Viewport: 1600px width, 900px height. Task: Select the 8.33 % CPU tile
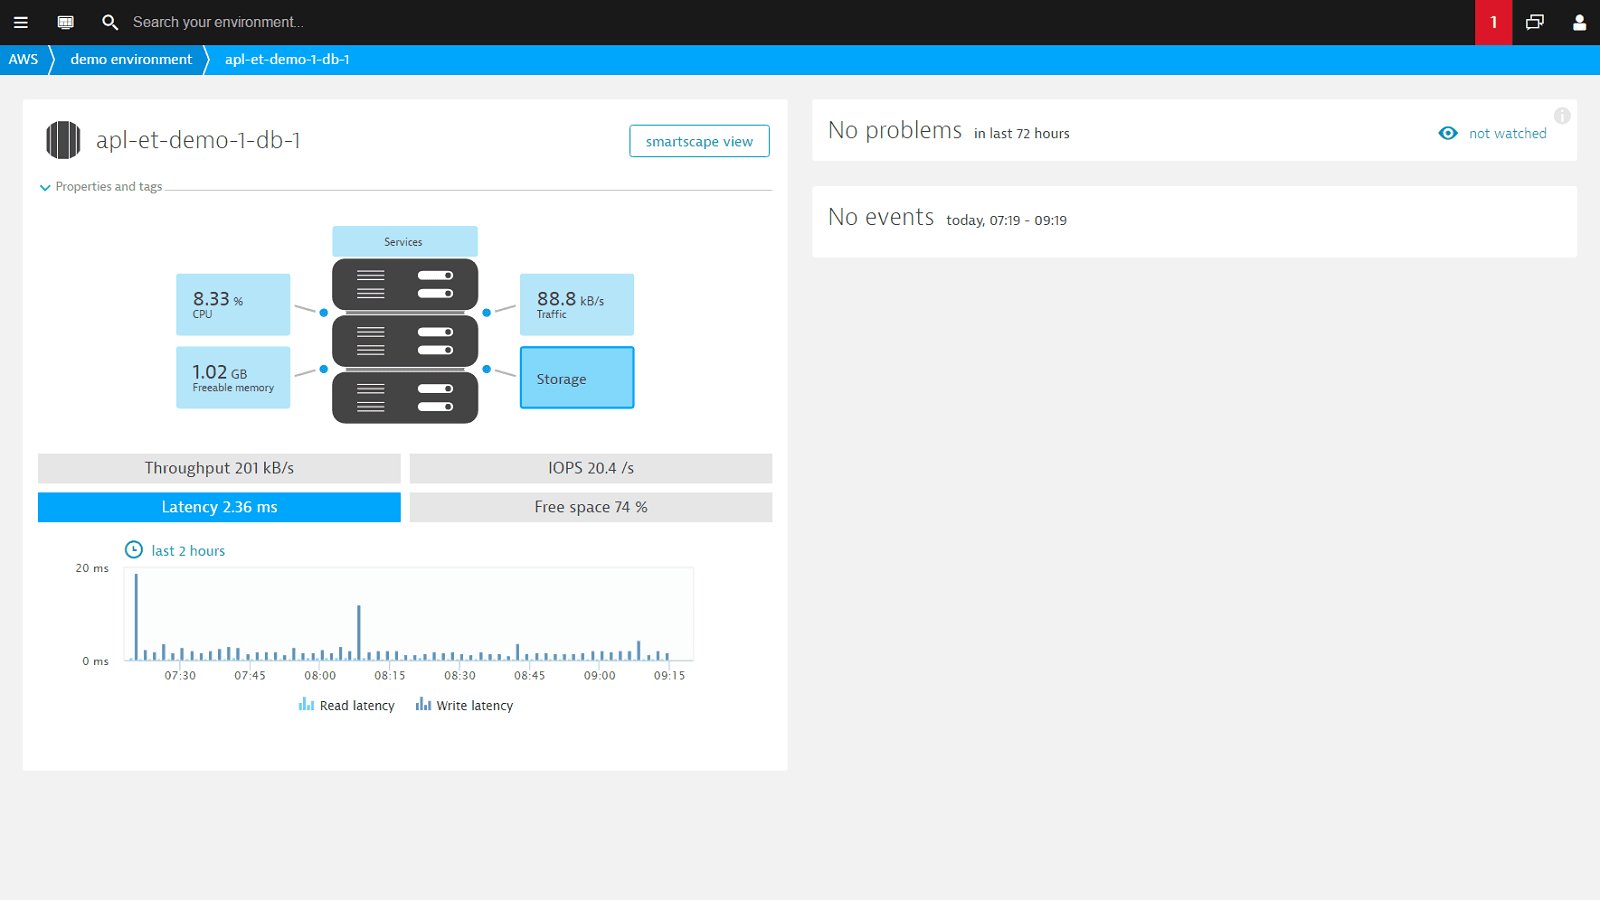pos(233,305)
